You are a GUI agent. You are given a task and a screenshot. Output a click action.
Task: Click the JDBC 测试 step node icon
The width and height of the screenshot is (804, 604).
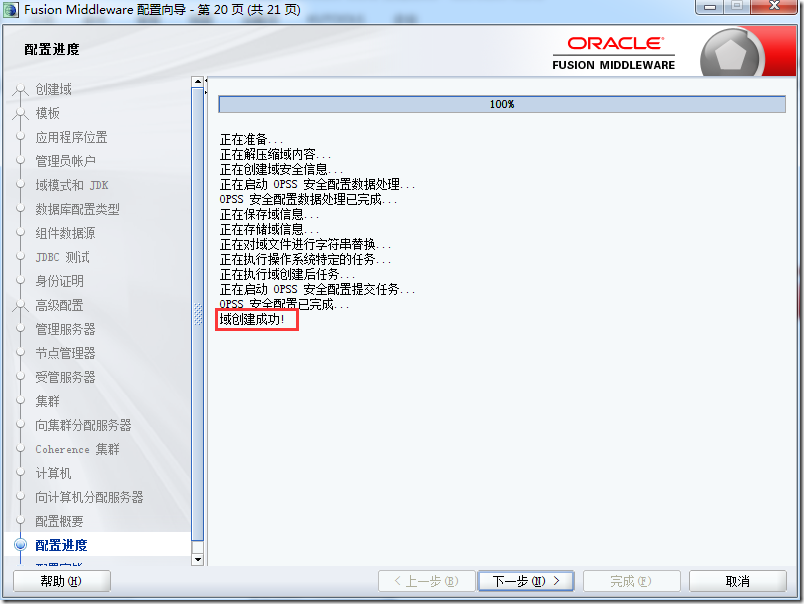pos(21,256)
